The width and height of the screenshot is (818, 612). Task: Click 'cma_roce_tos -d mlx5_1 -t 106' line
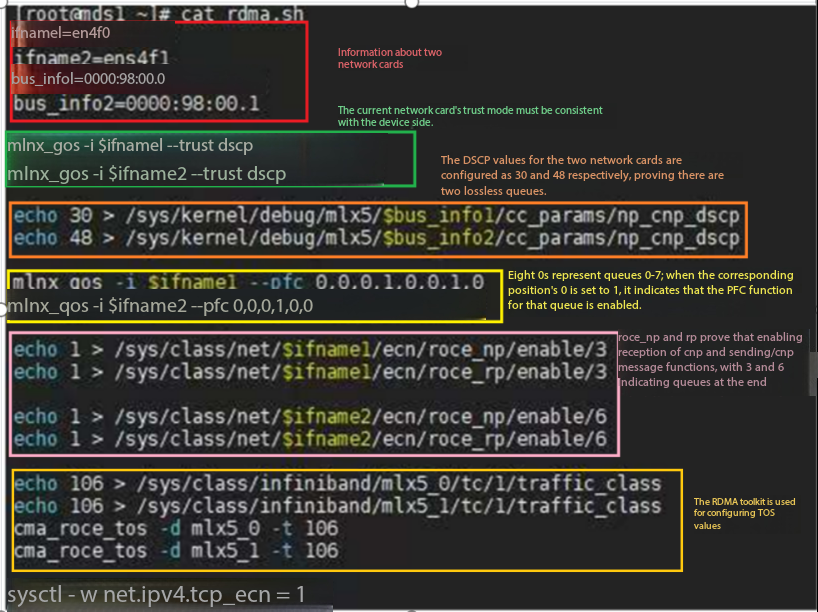(x=176, y=550)
